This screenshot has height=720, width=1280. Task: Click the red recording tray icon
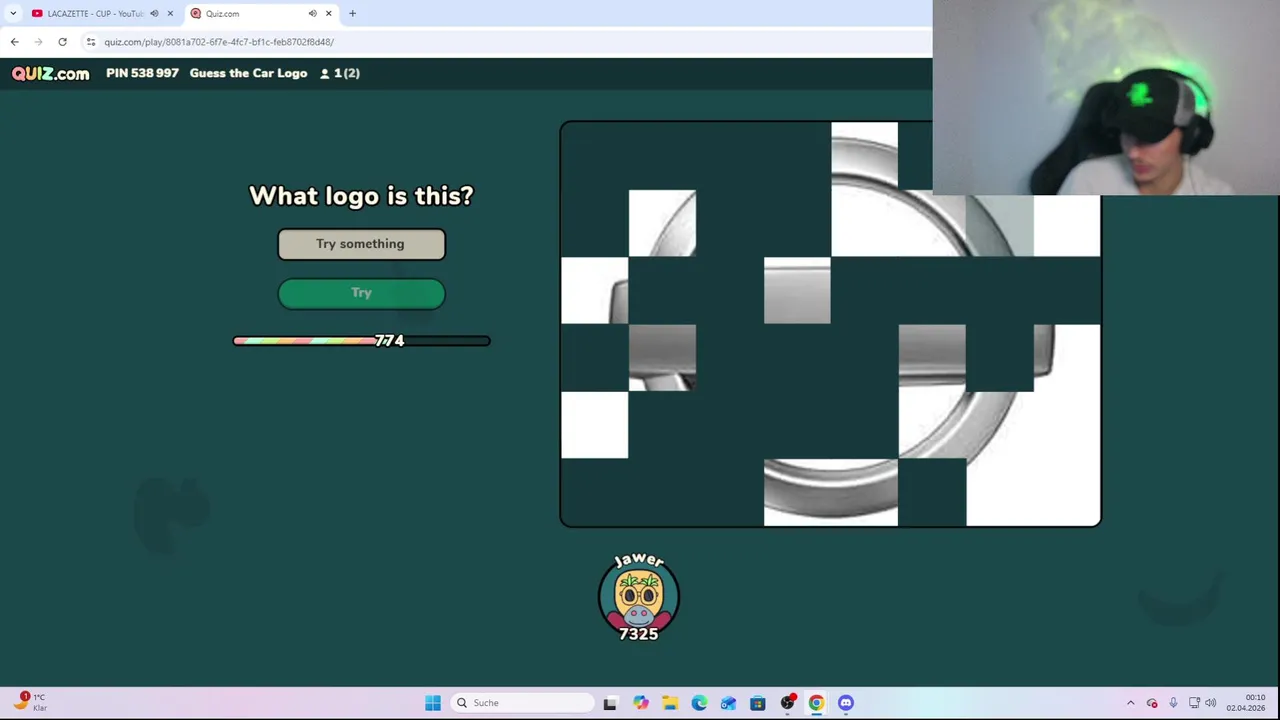(x=1152, y=703)
